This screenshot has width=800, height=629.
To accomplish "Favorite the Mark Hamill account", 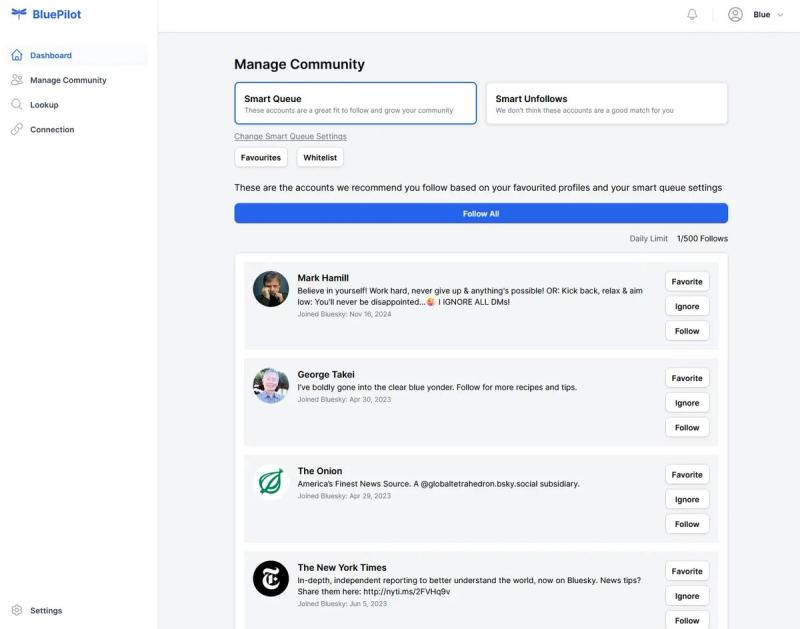I will coord(687,282).
